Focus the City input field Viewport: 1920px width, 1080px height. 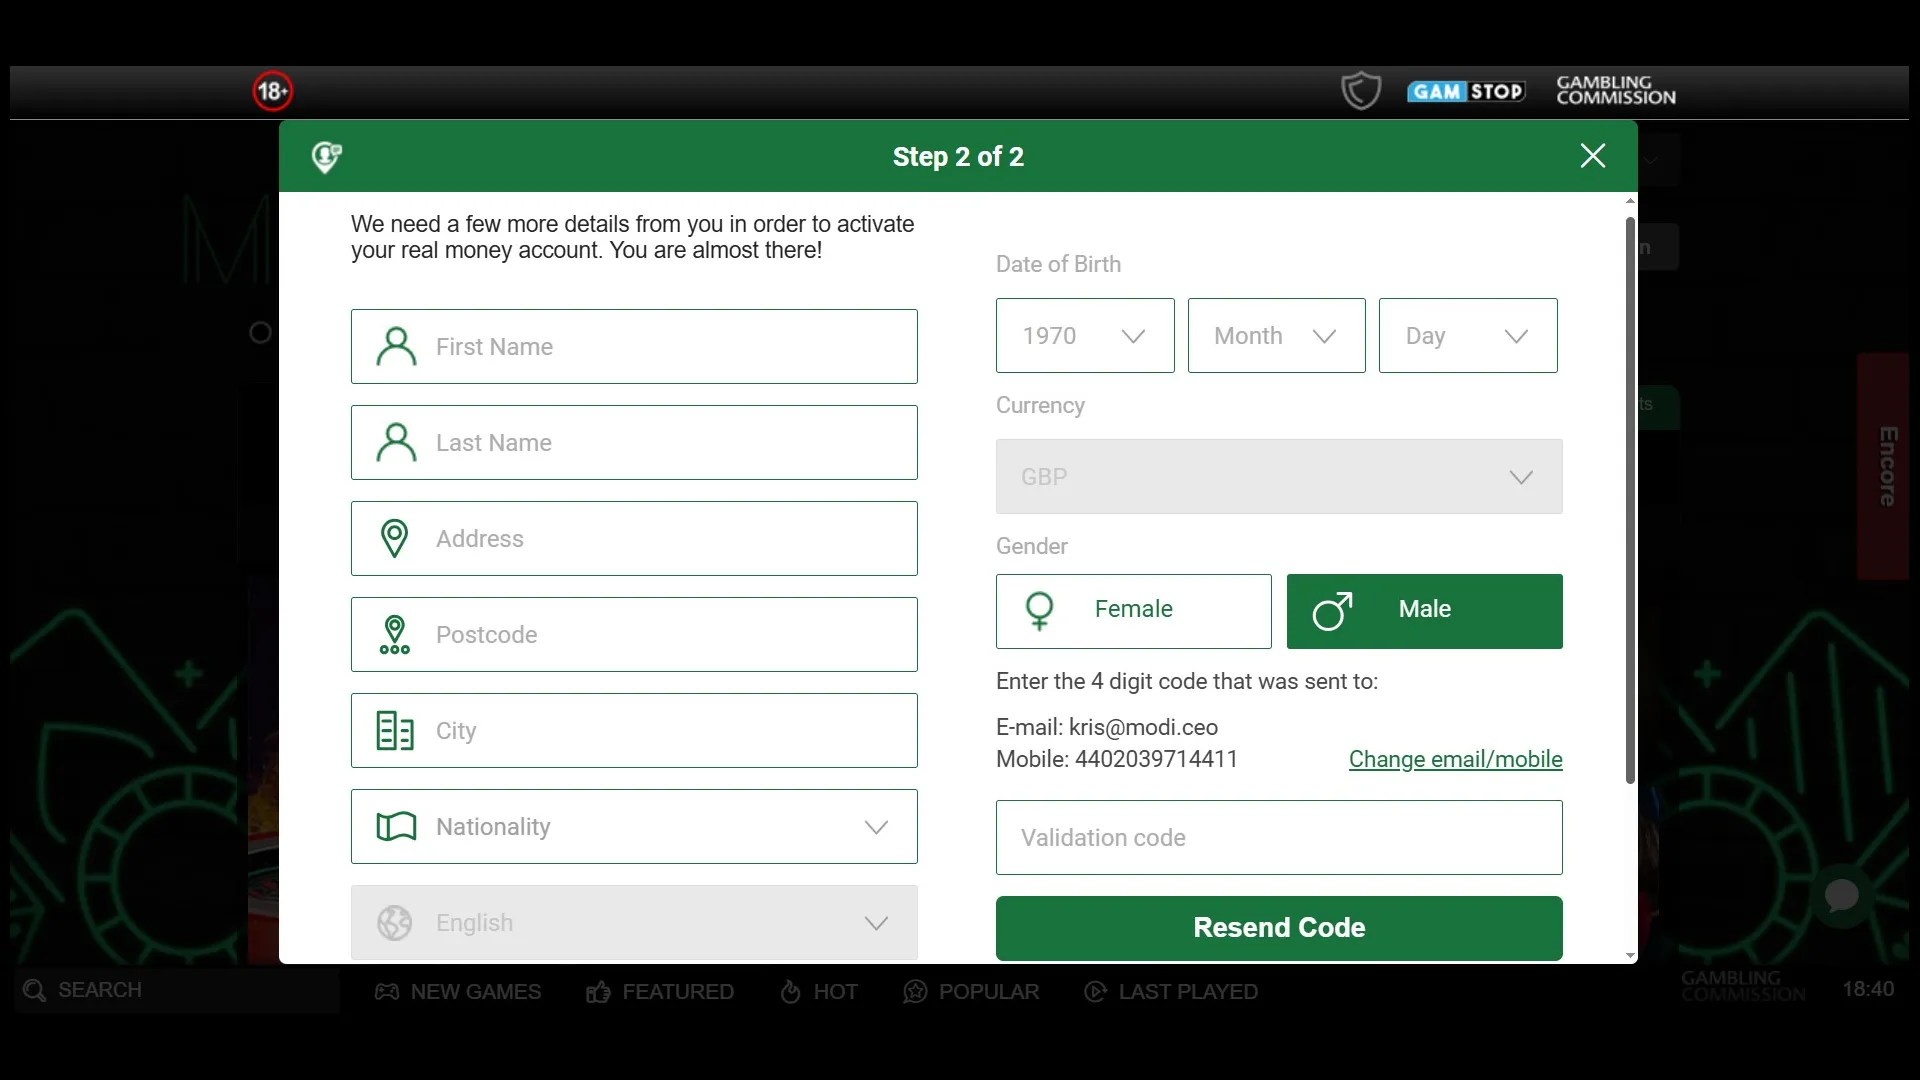634,731
